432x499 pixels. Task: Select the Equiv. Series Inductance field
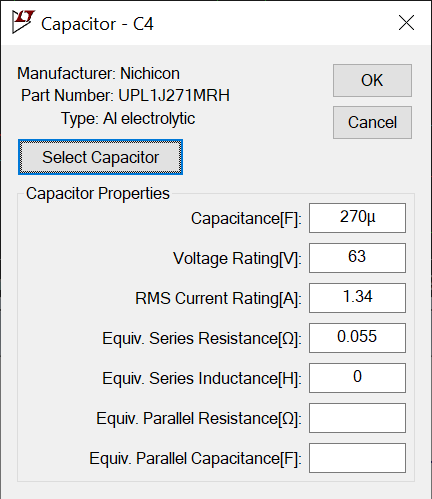click(x=357, y=378)
